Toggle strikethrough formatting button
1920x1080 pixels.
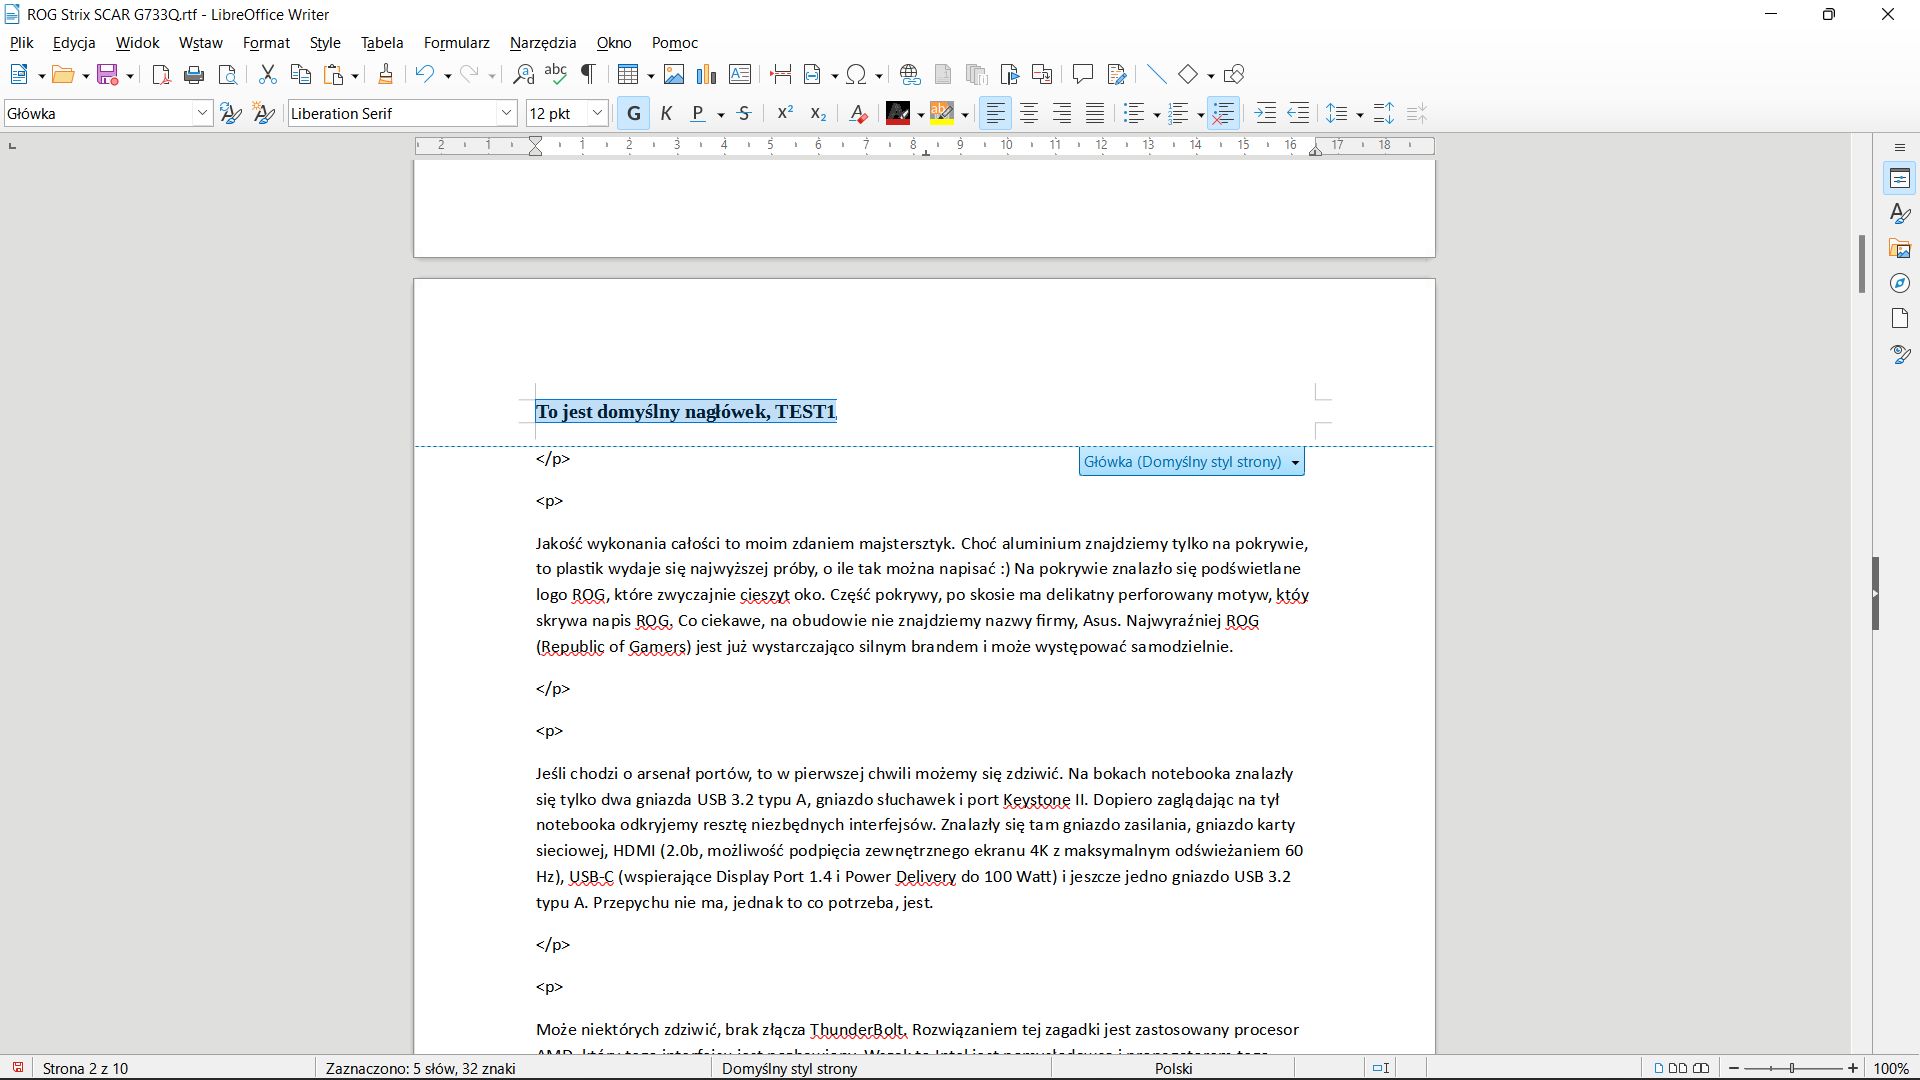pyautogui.click(x=744, y=114)
